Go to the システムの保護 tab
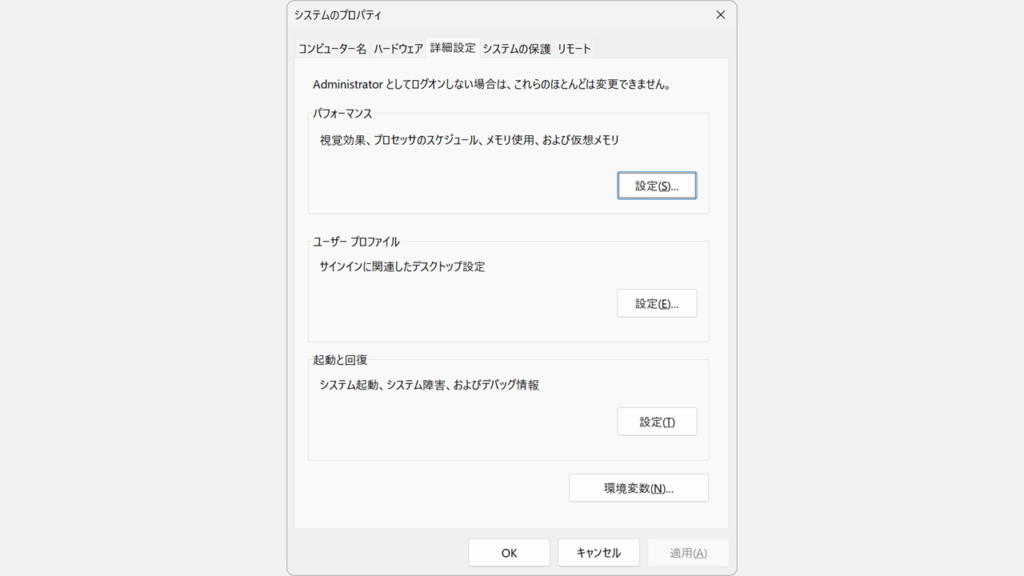This screenshot has width=1024, height=576. (517, 49)
